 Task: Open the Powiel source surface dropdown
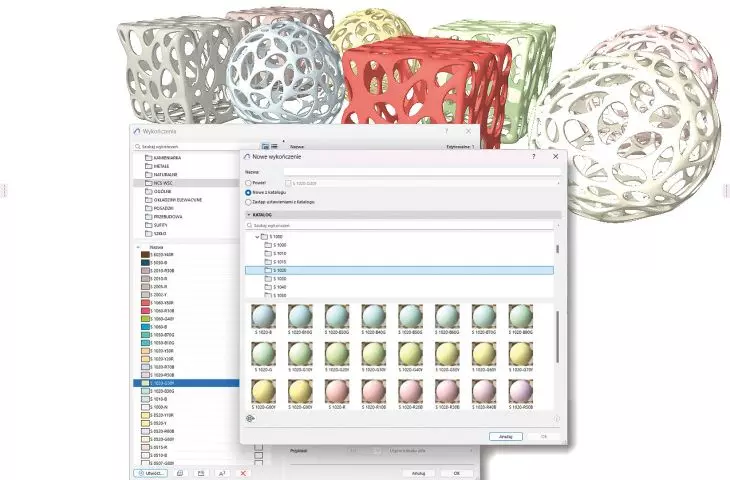421,183
